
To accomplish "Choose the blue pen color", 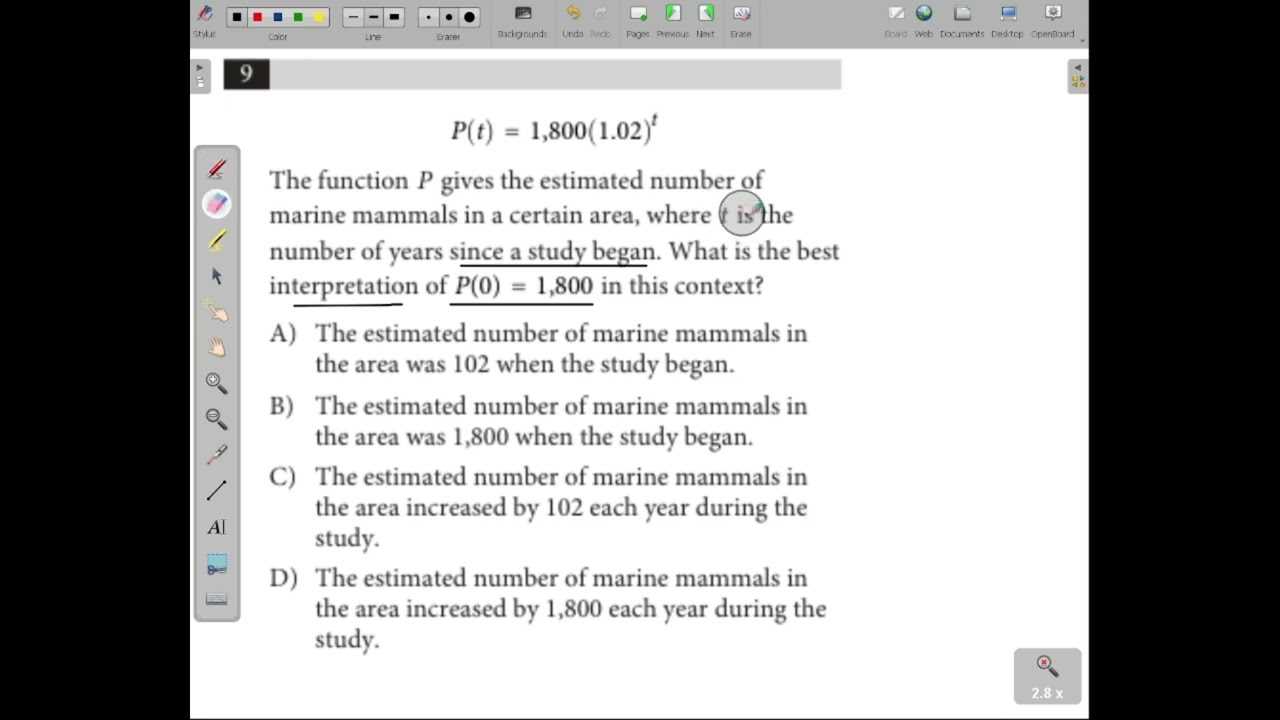I will click(278, 17).
